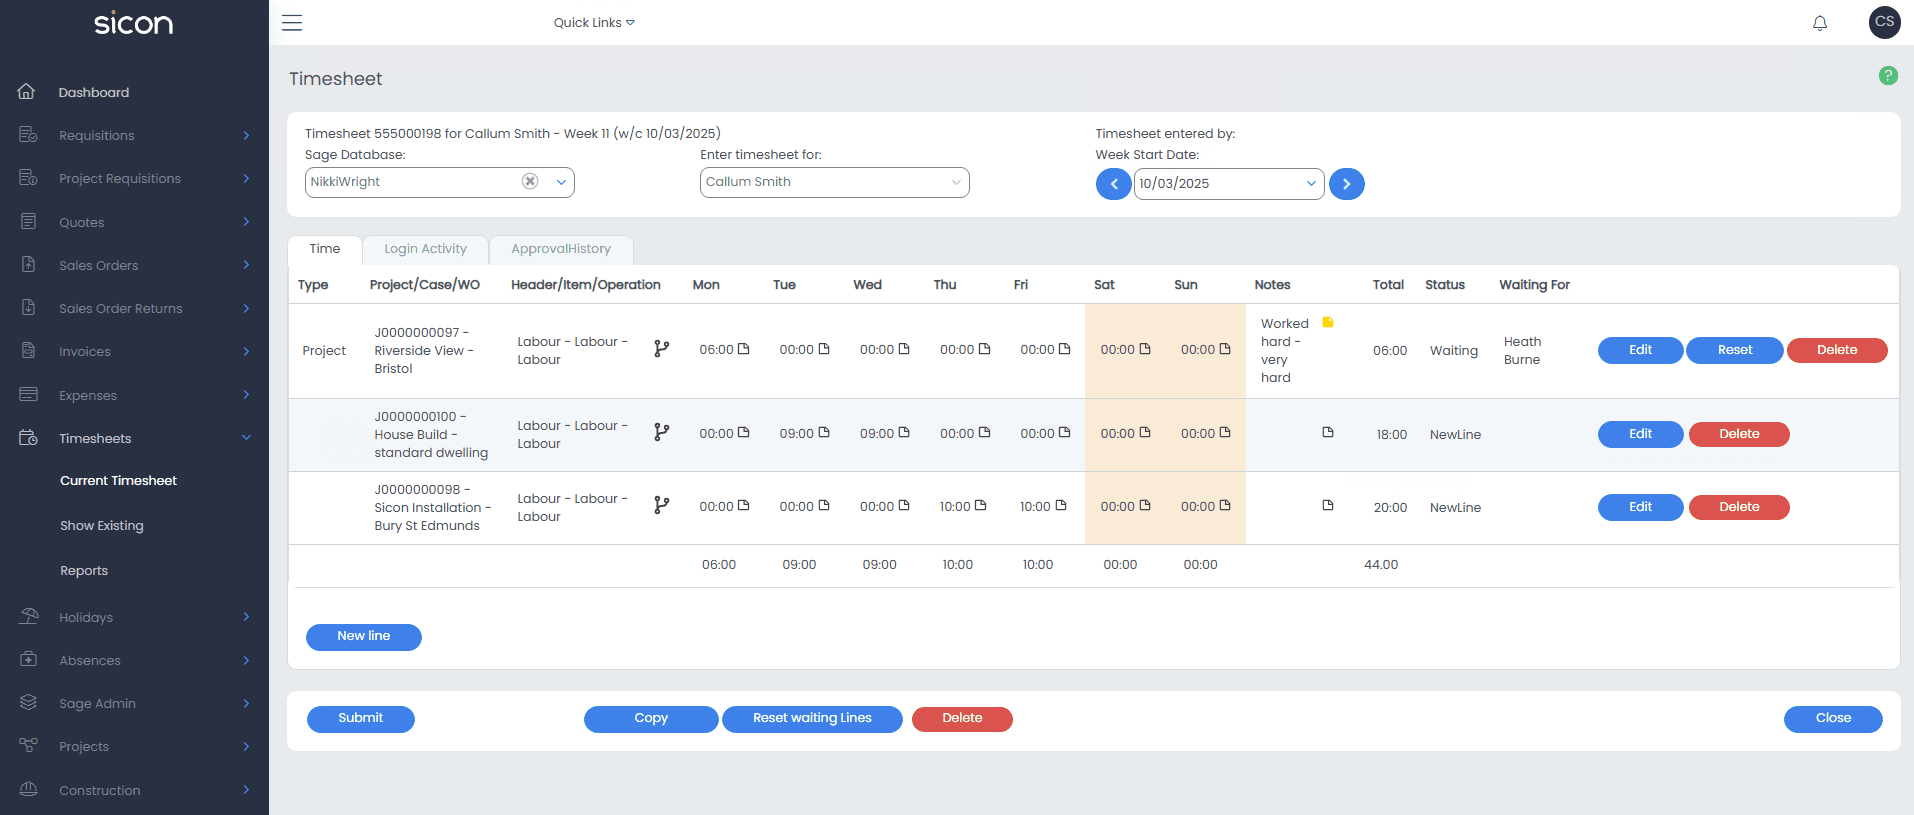The width and height of the screenshot is (1914, 815).
Task: Select the Time tab
Action: tap(324, 249)
